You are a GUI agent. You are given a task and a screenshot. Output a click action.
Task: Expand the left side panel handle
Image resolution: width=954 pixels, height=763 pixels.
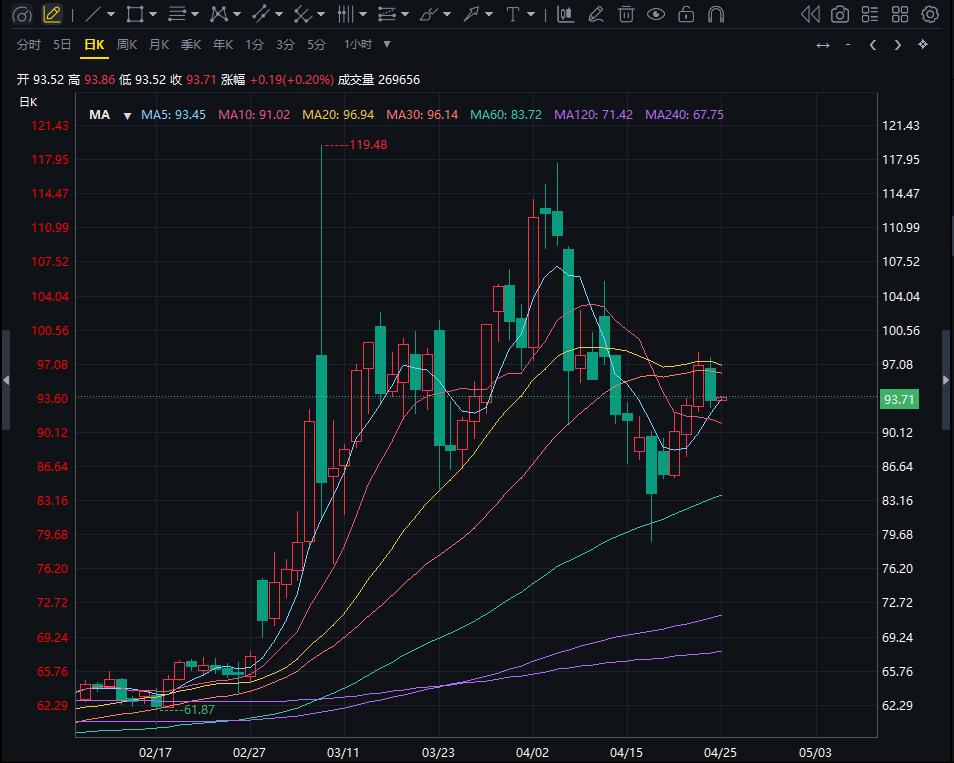click(x=5, y=380)
